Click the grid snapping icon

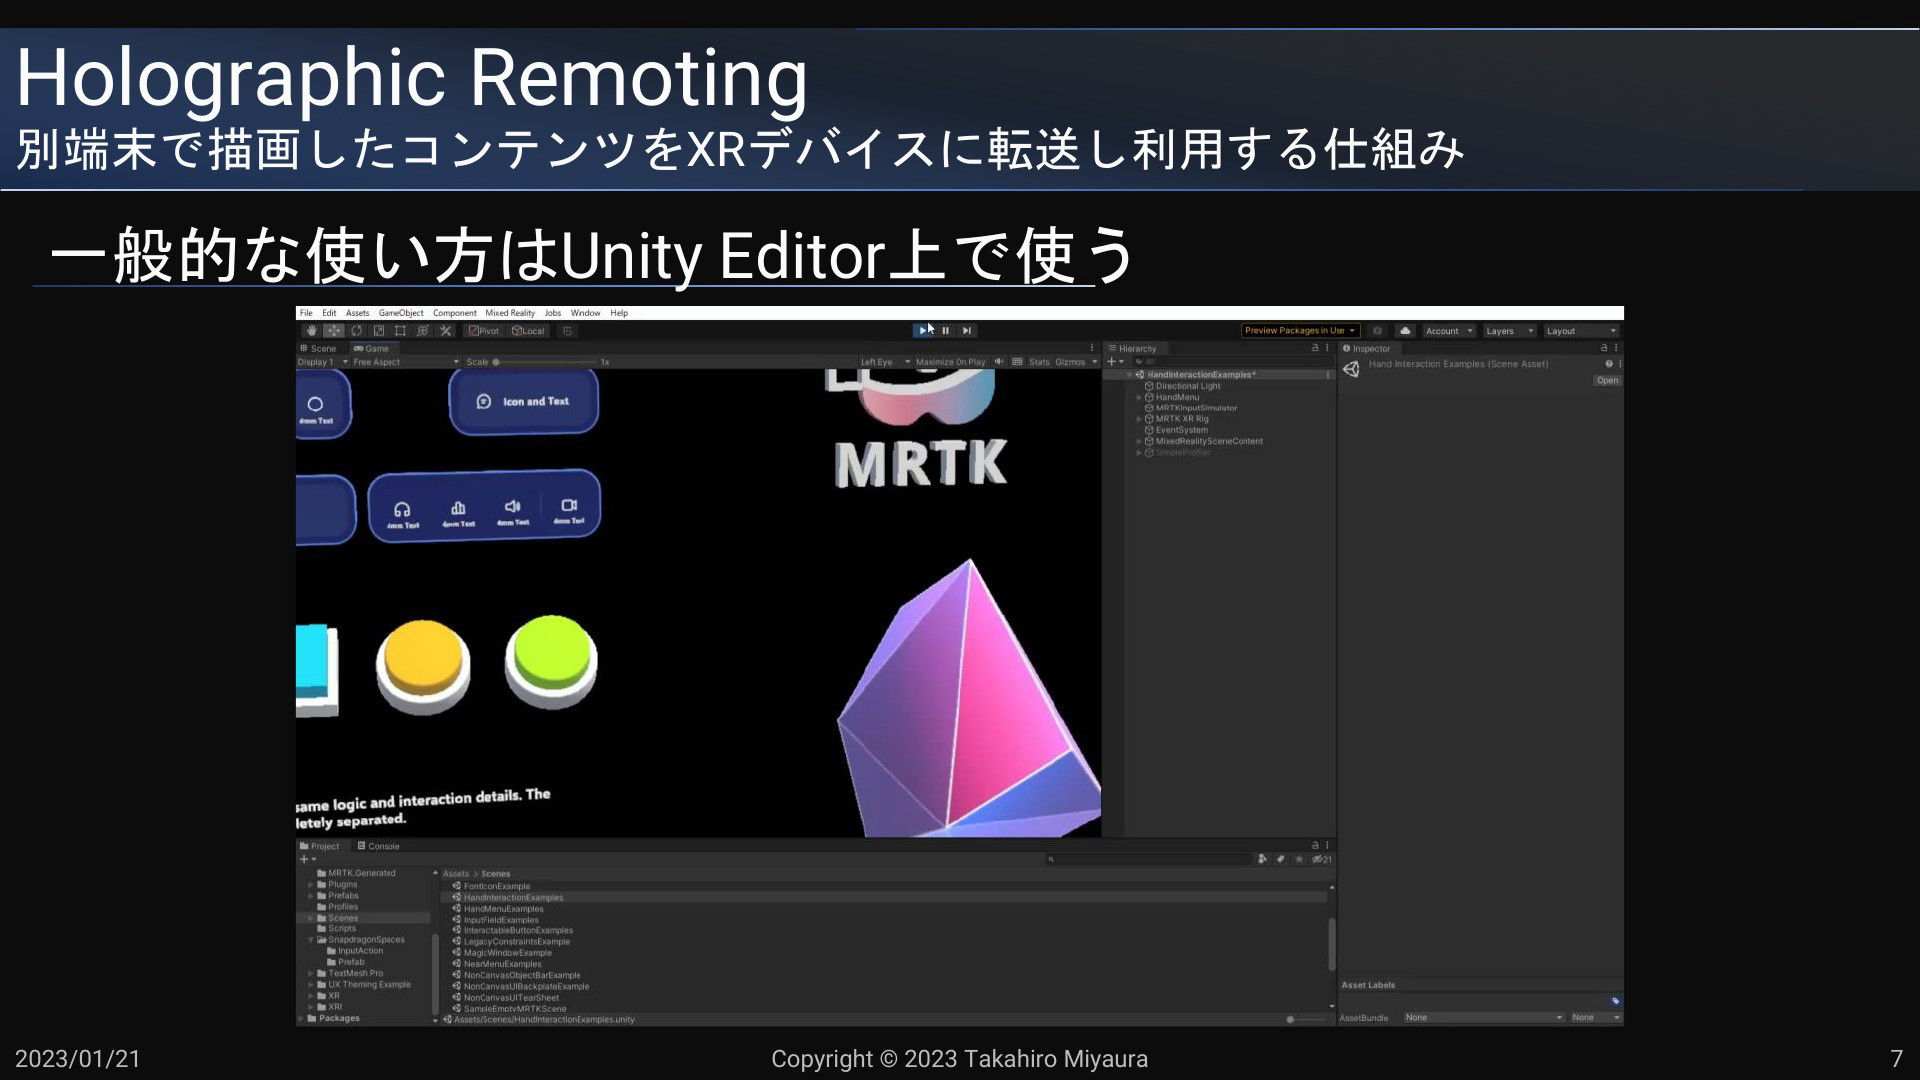(x=567, y=331)
